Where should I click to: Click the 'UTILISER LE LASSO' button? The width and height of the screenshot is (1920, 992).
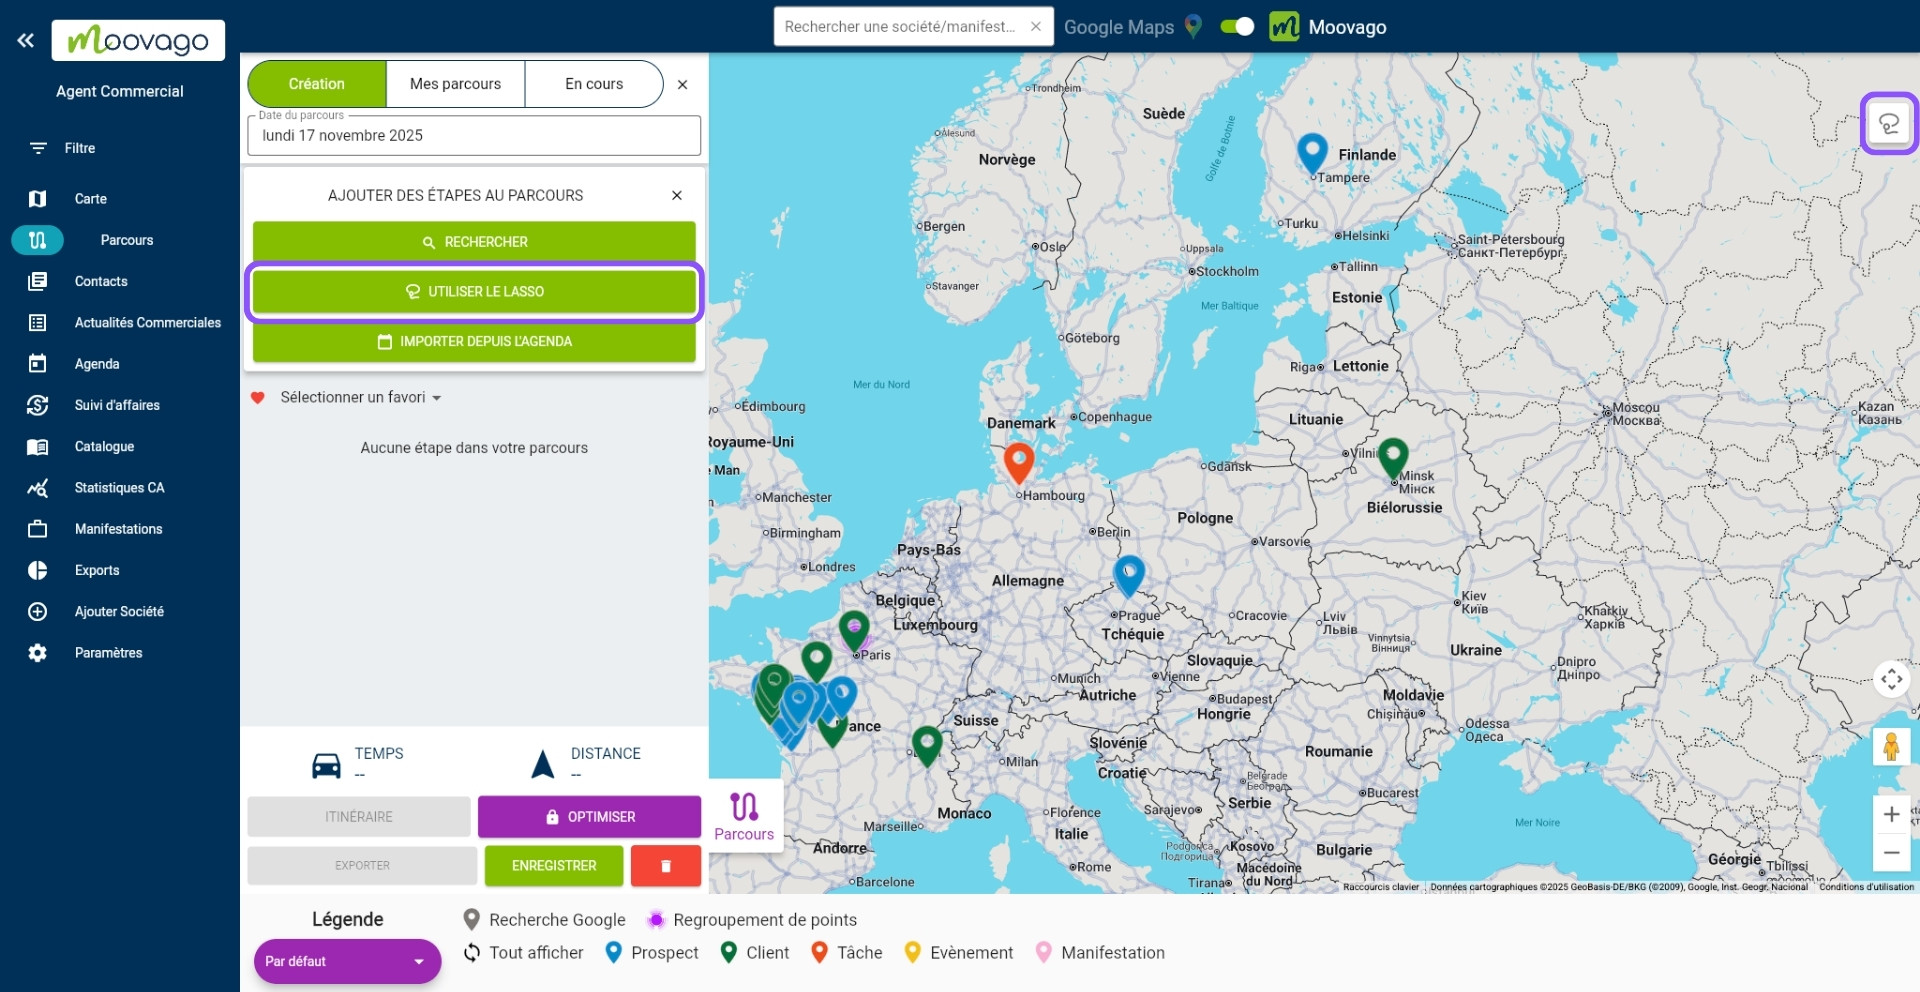tap(474, 291)
